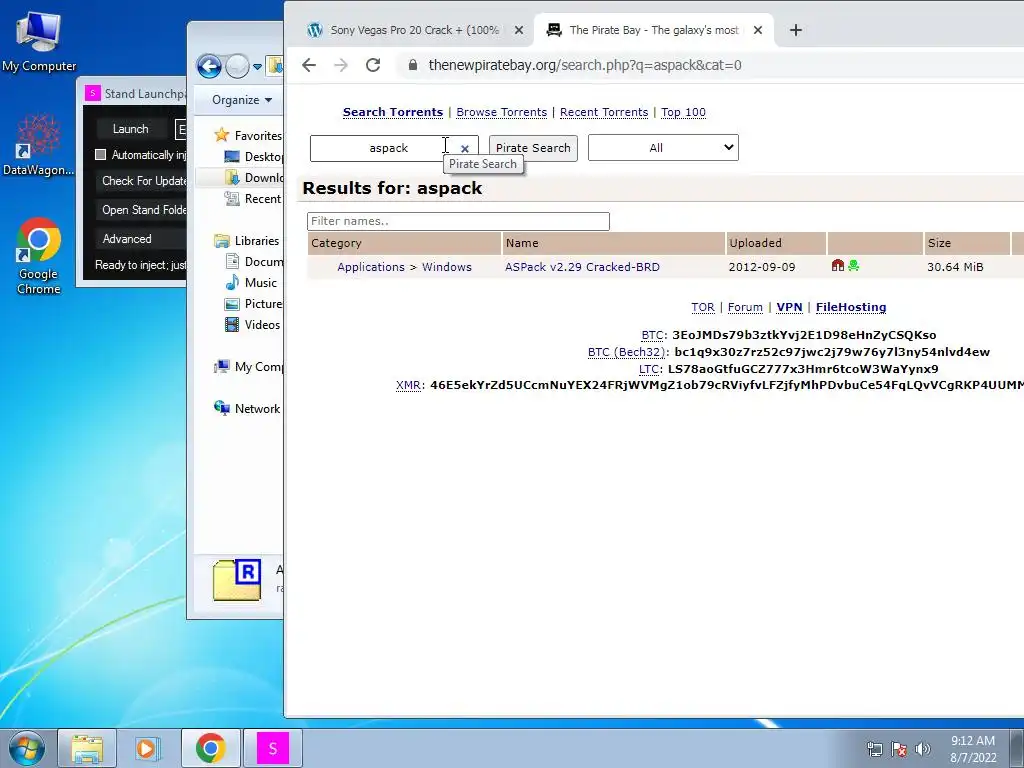The image size is (1024, 768).
Task: Select Libraries in Explorer sidebar
Action: [247, 240]
